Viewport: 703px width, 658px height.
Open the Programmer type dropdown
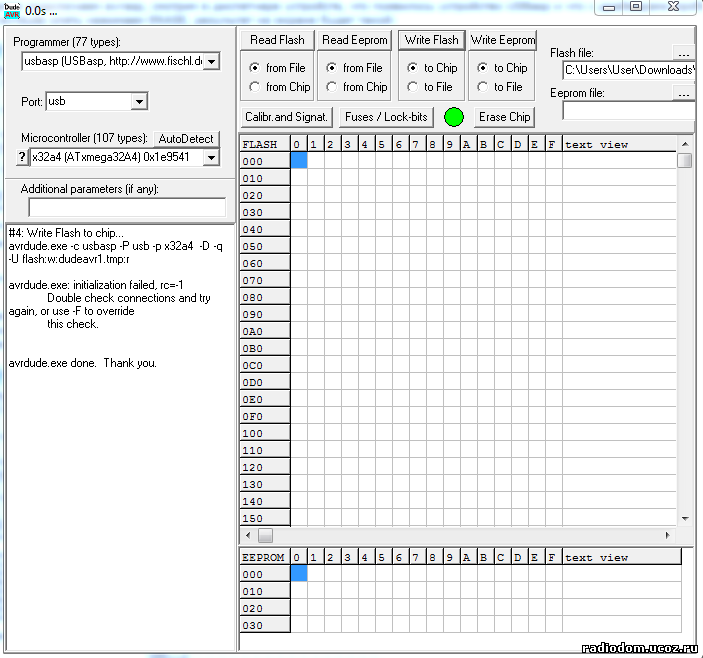[x=212, y=61]
